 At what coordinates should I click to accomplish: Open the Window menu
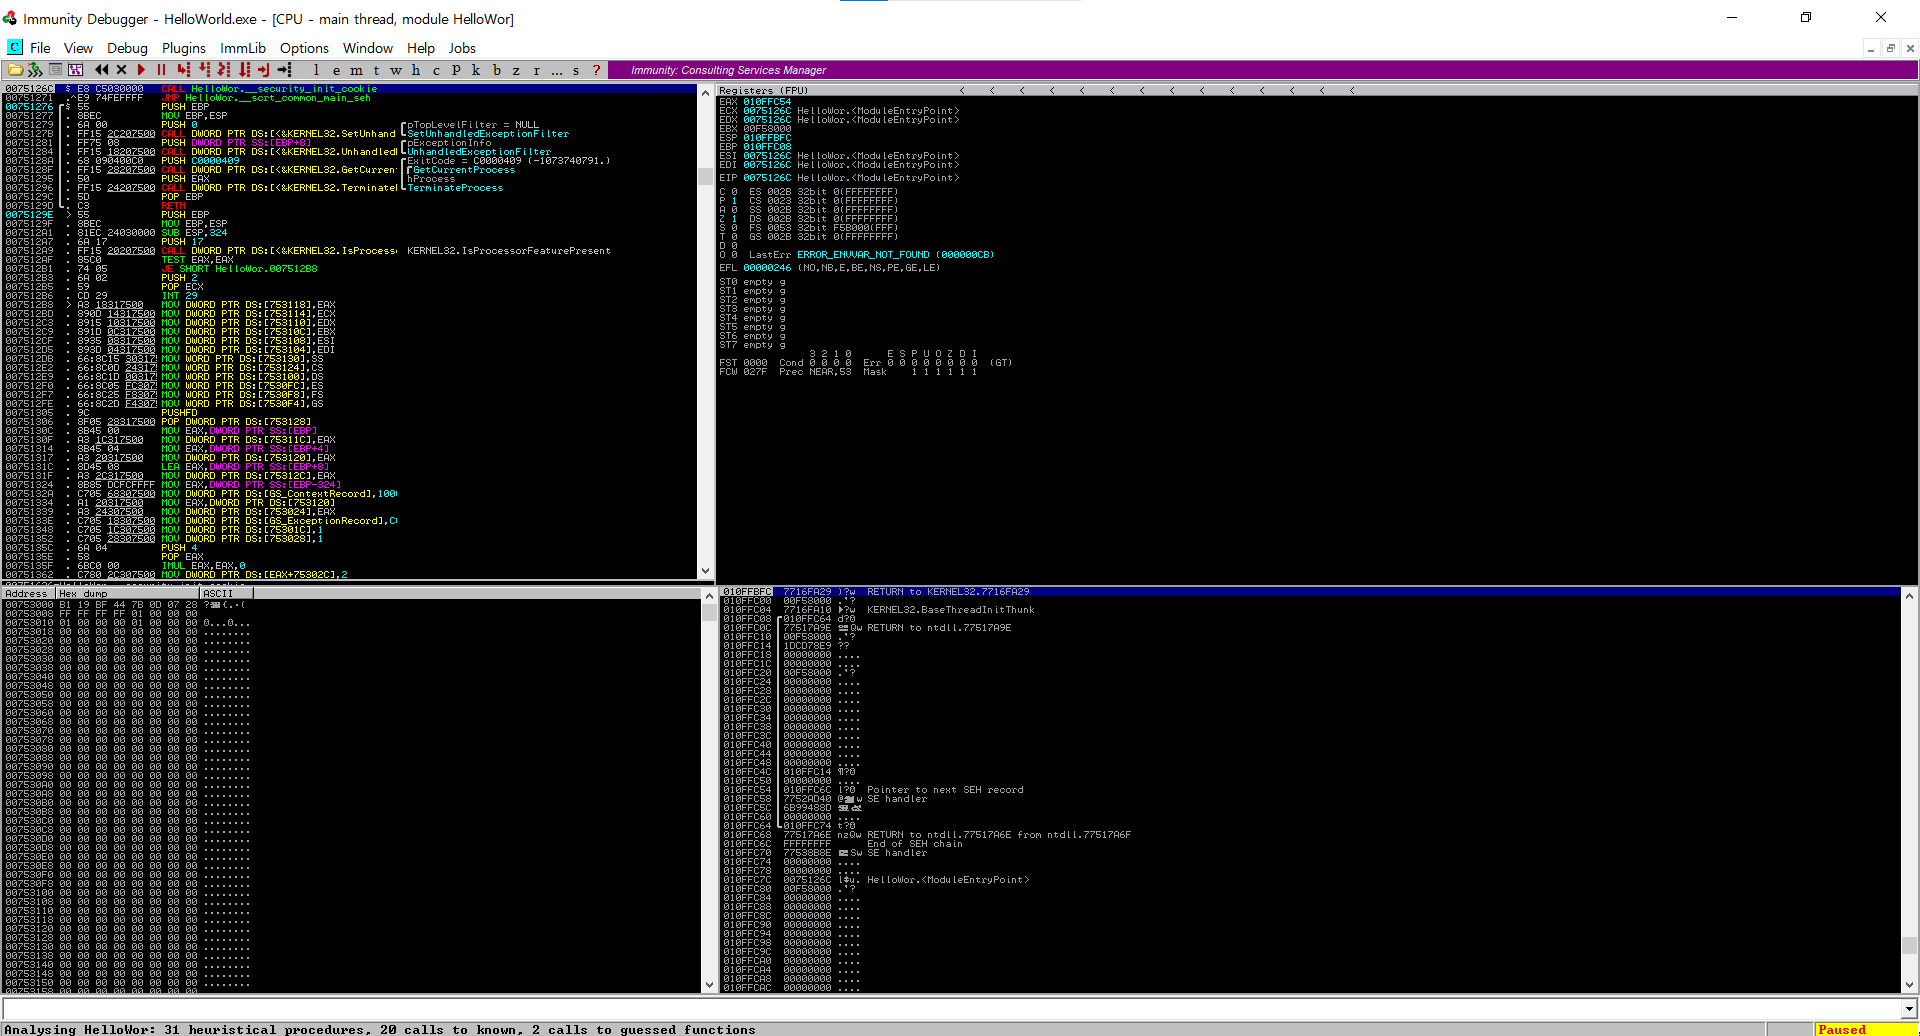click(x=368, y=48)
